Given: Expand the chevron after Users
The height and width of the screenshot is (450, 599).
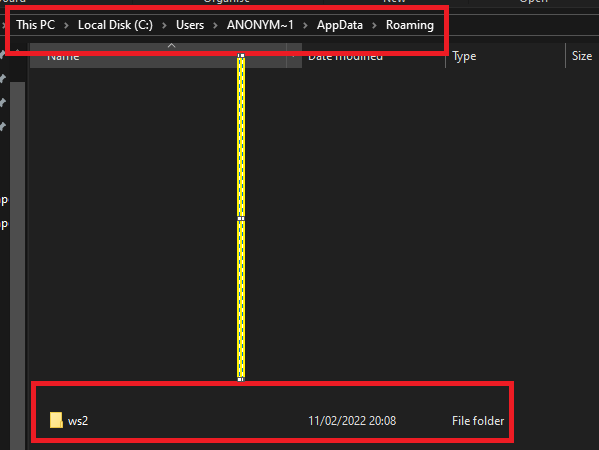Looking at the screenshot, I should click(x=215, y=25).
